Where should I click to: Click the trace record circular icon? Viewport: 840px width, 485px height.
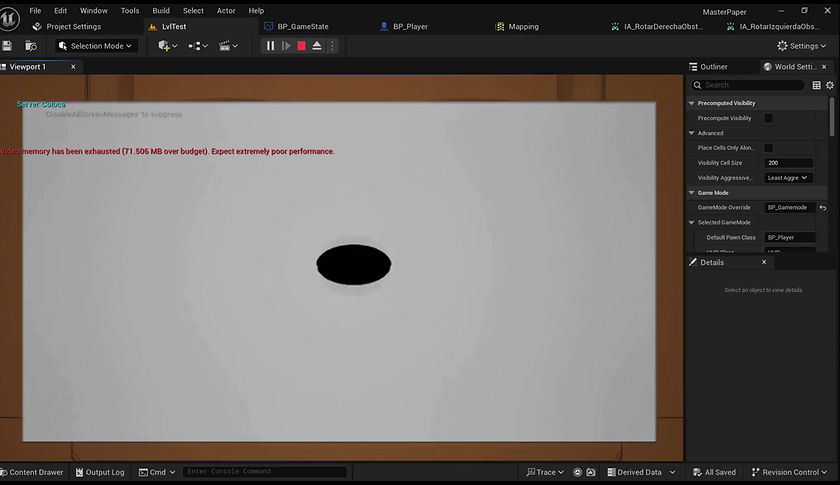tap(578, 472)
